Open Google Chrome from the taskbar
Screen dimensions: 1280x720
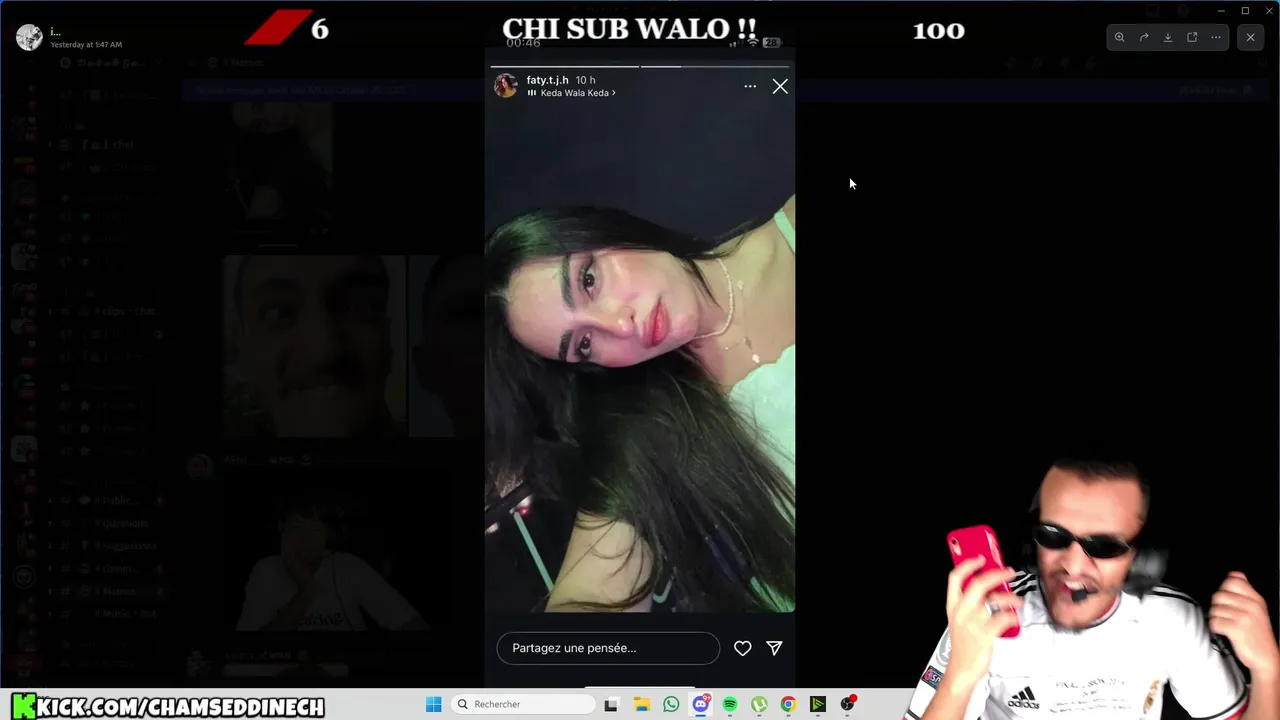(788, 704)
